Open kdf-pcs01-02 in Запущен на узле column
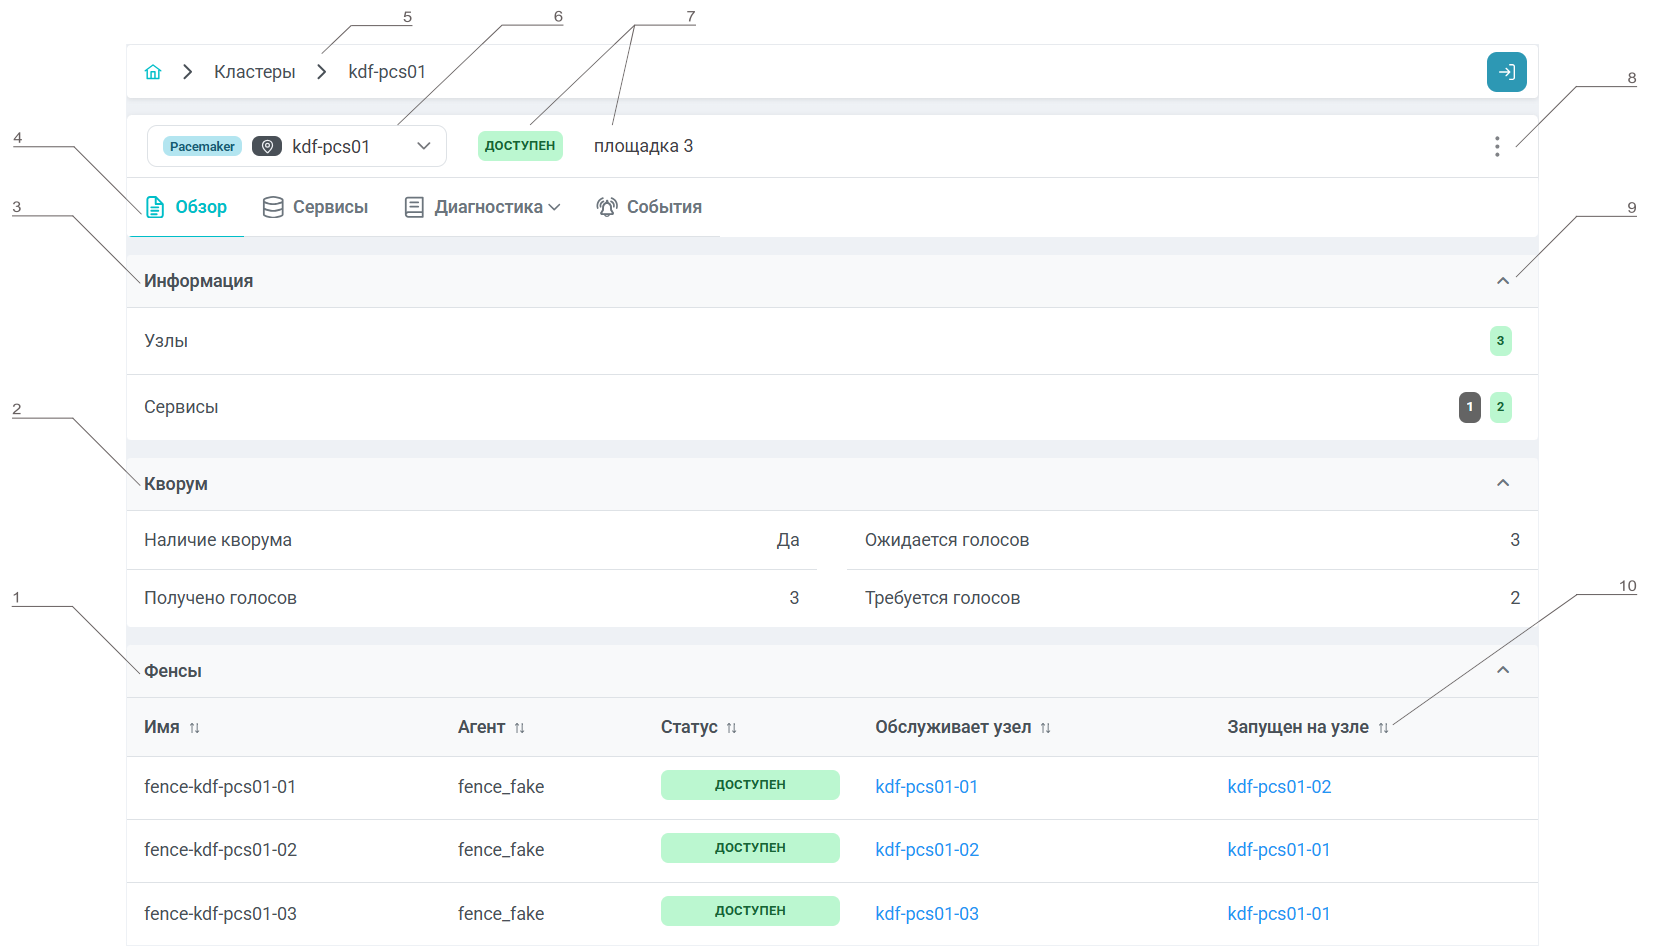The height and width of the screenshot is (946, 1653). pyautogui.click(x=1279, y=787)
